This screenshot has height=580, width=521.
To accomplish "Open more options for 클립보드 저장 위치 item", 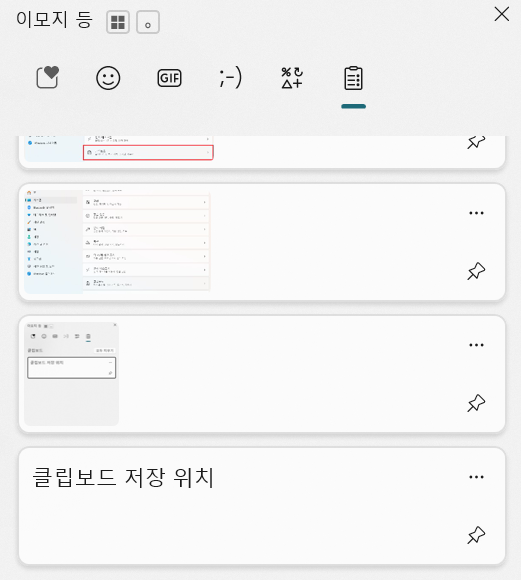I will pos(476,477).
